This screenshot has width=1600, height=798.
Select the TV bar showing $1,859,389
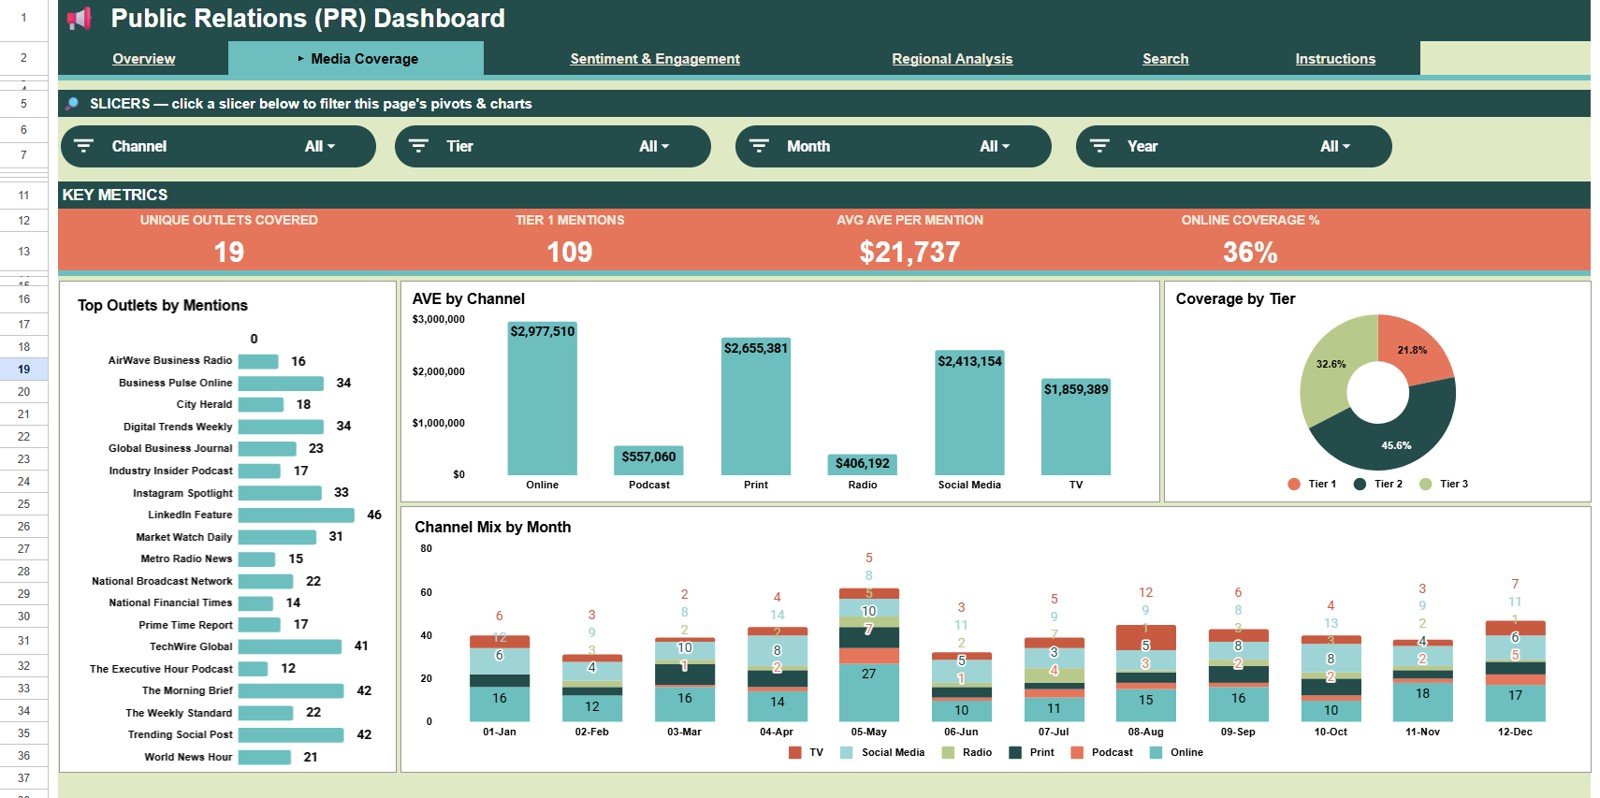1076,427
